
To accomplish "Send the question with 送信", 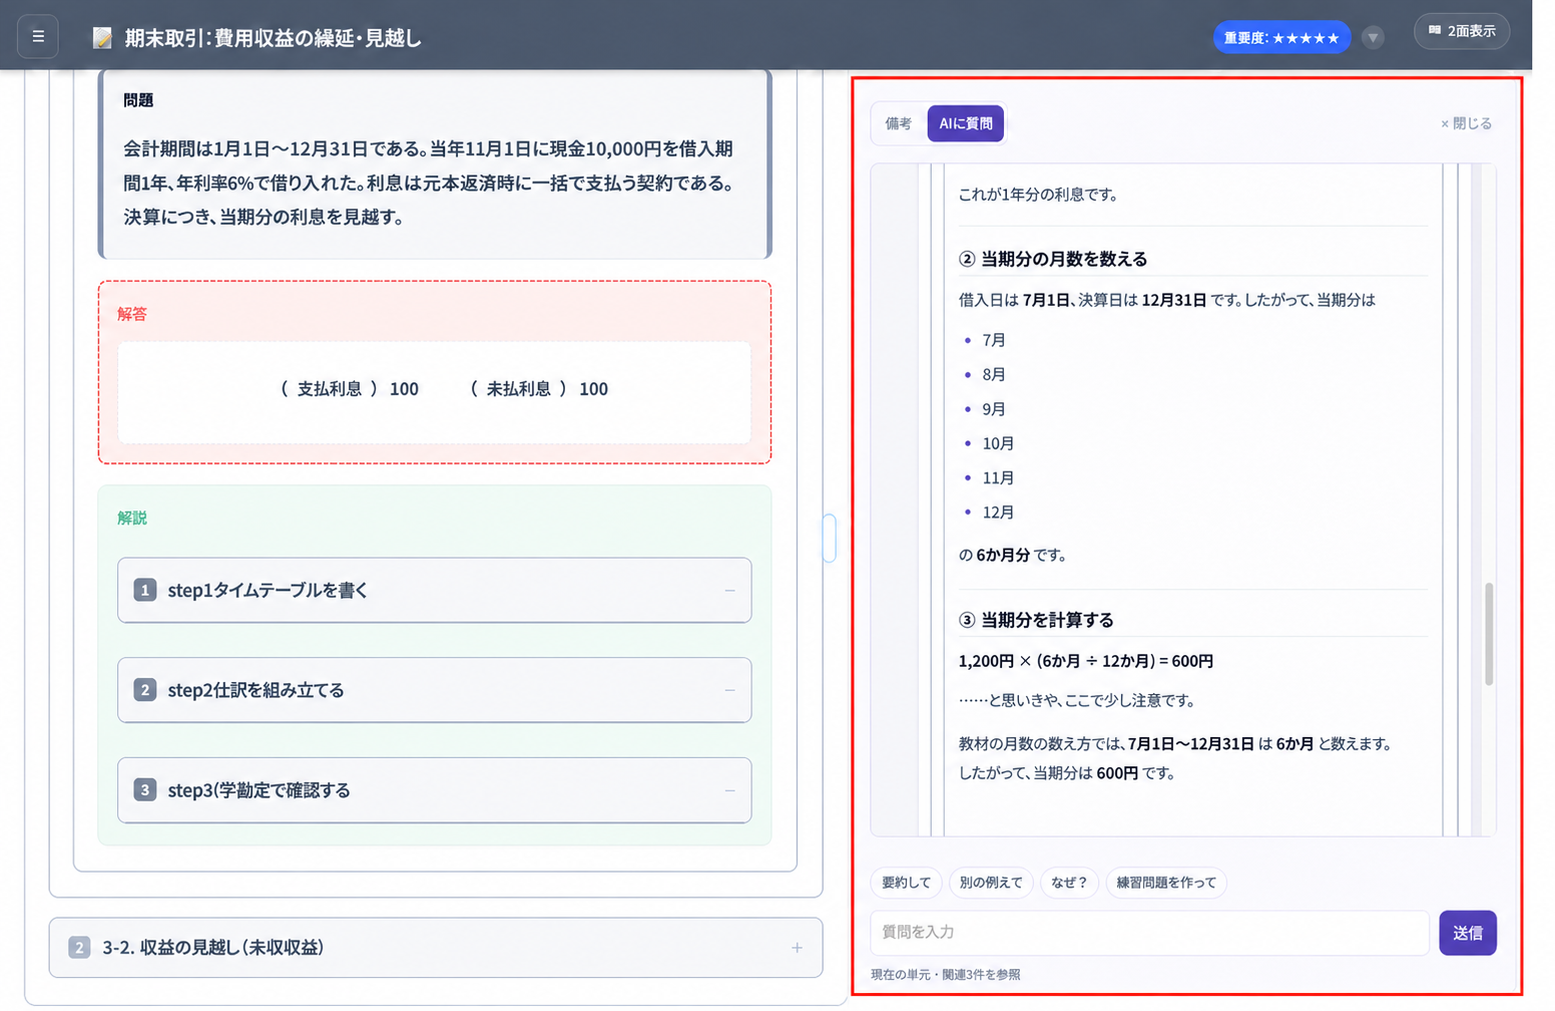I will coord(1467,933).
